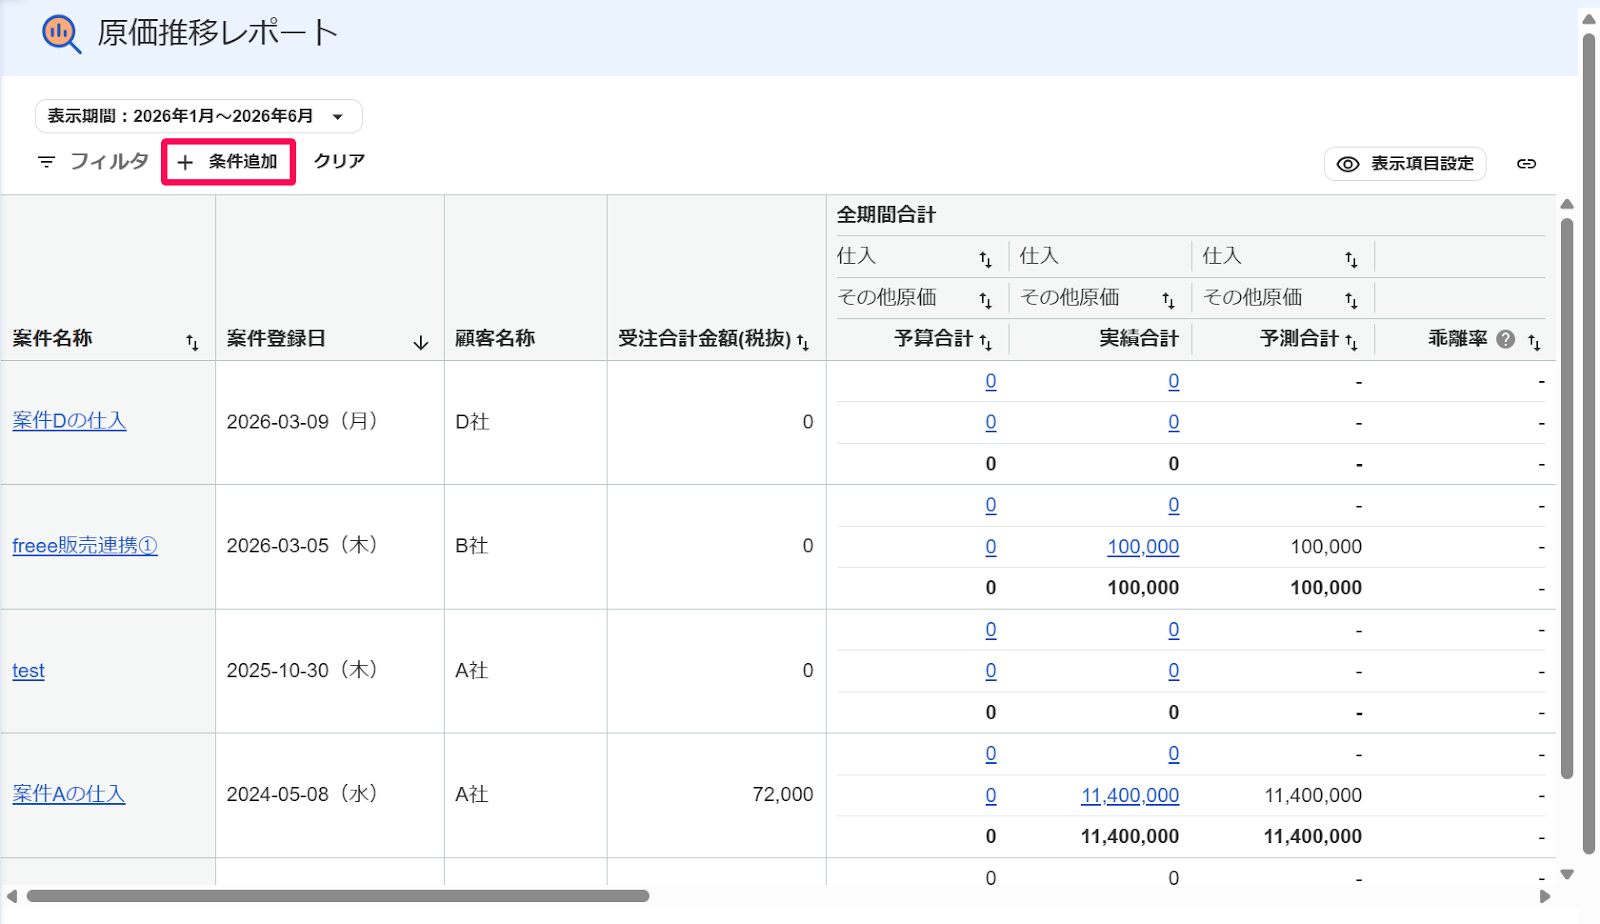The width and height of the screenshot is (1600, 924).
Task: Click the 顧客名称 column header
Action: 495,339
